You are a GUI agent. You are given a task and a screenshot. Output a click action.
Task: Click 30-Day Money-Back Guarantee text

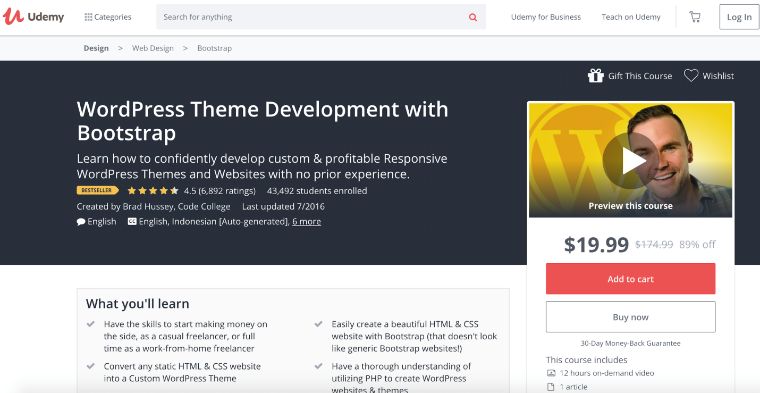point(630,344)
